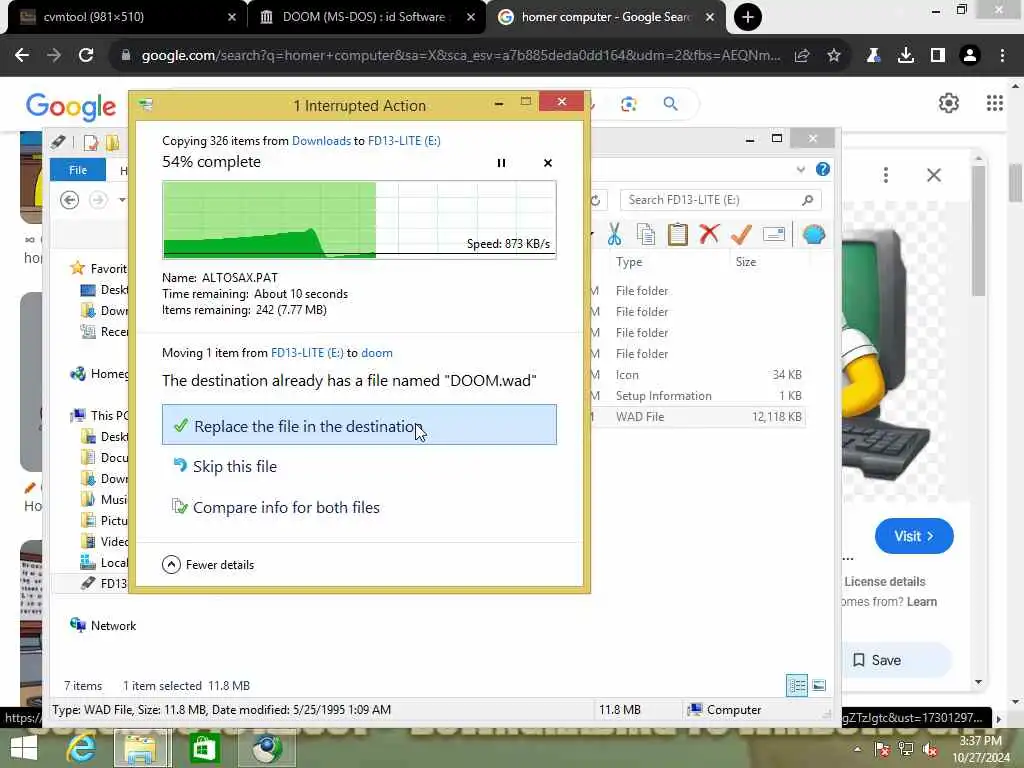Pause the file copy operation
1024x768 pixels.
click(x=501, y=163)
